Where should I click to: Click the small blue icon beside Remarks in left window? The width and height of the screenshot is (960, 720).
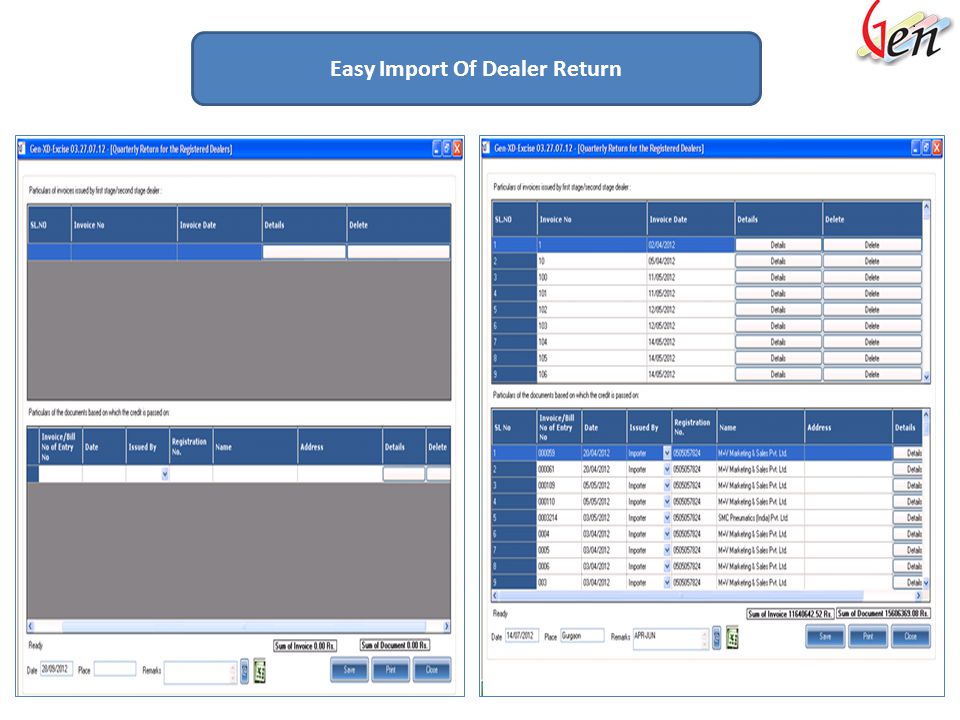point(244,671)
